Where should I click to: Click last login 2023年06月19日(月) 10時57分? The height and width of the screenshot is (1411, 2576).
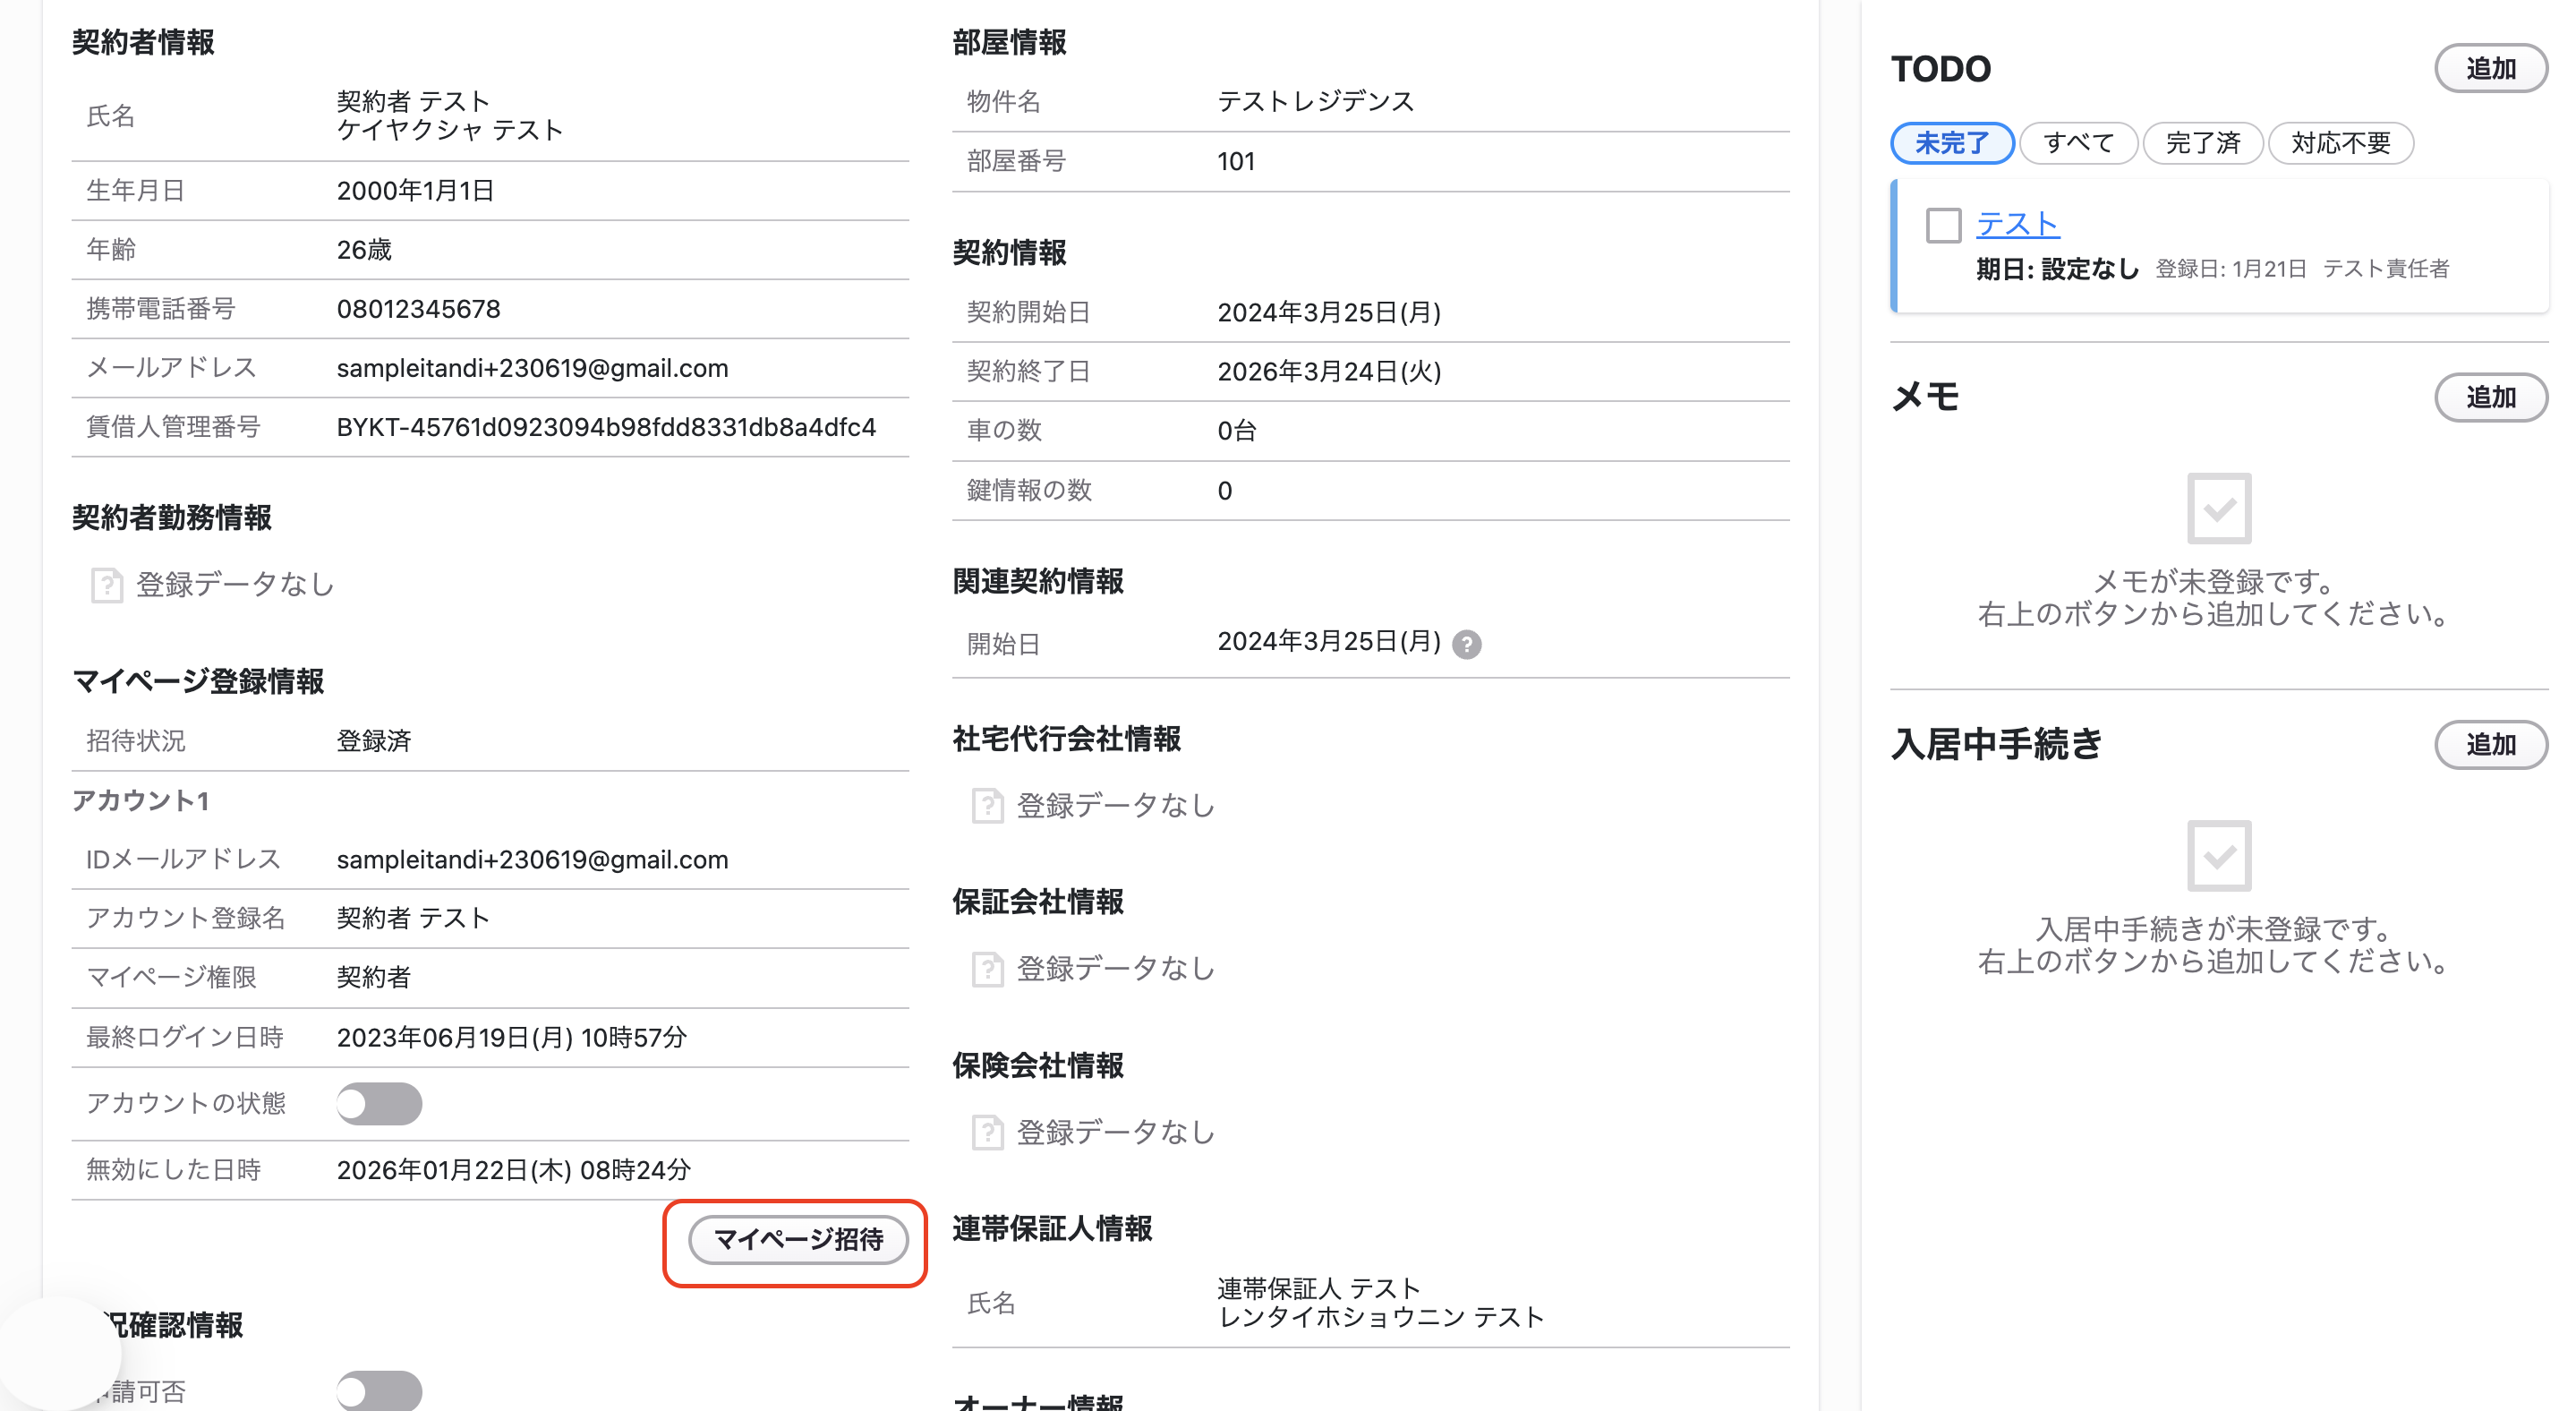click(512, 1037)
